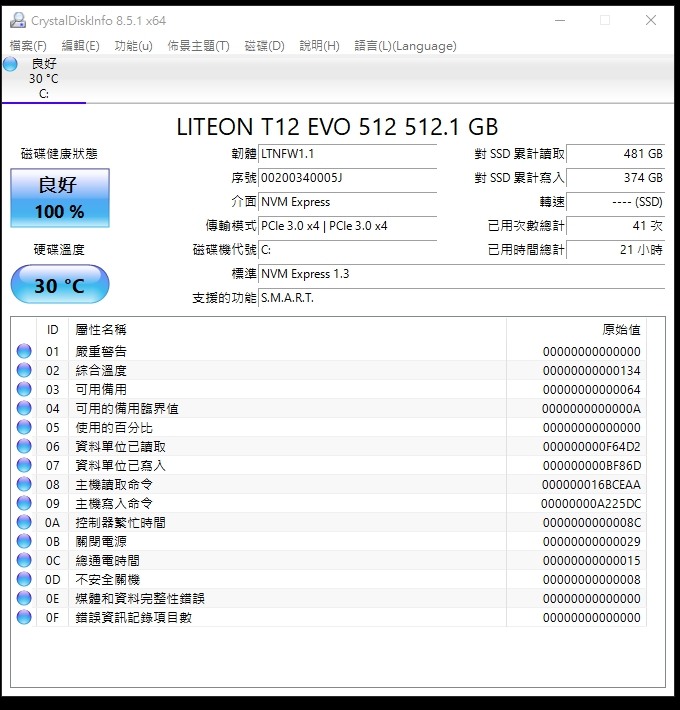
Task: Select the raw value 00000000000064
Action: pos(591,390)
